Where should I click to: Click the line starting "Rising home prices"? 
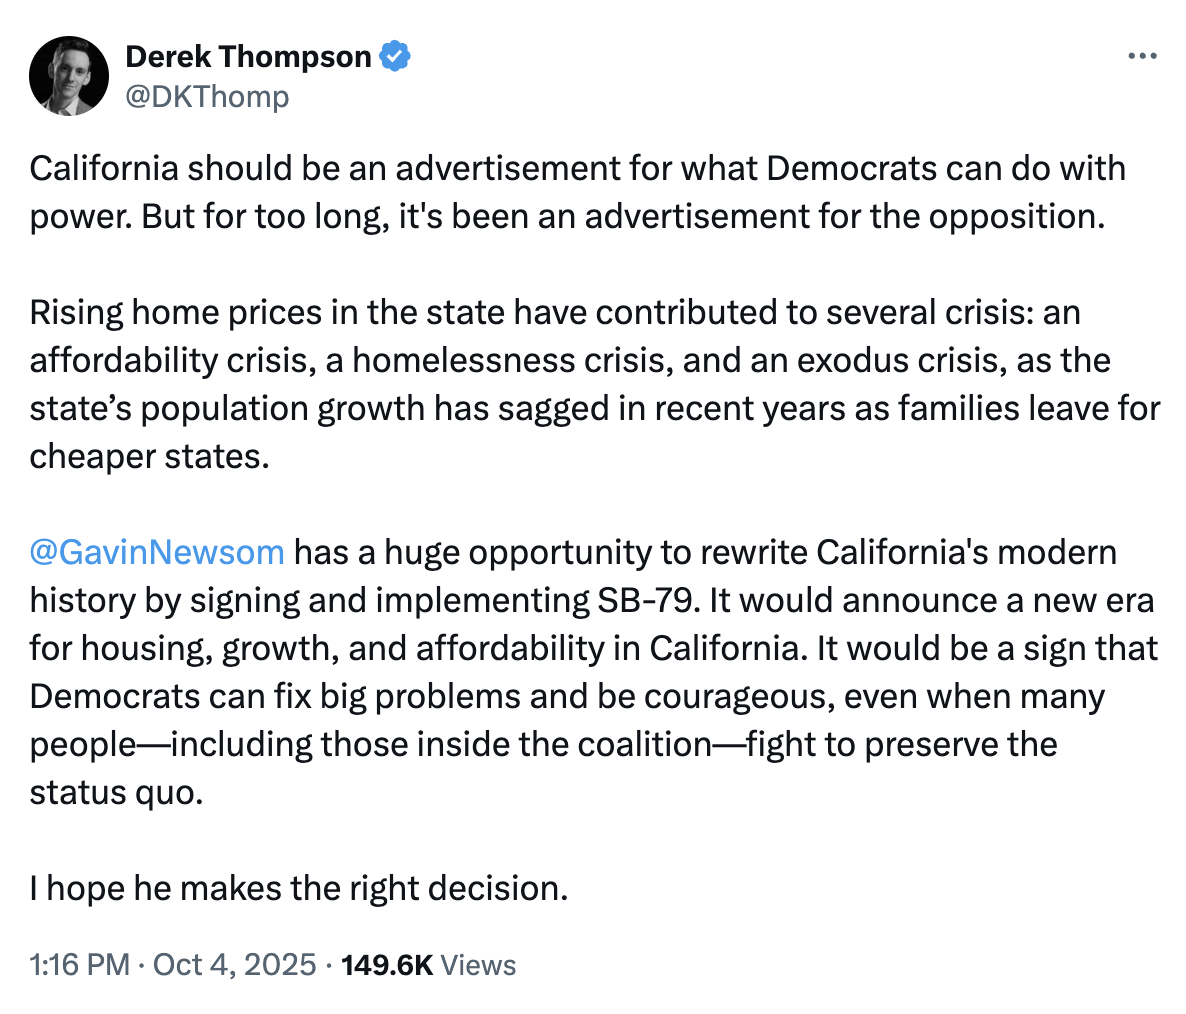click(x=554, y=313)
